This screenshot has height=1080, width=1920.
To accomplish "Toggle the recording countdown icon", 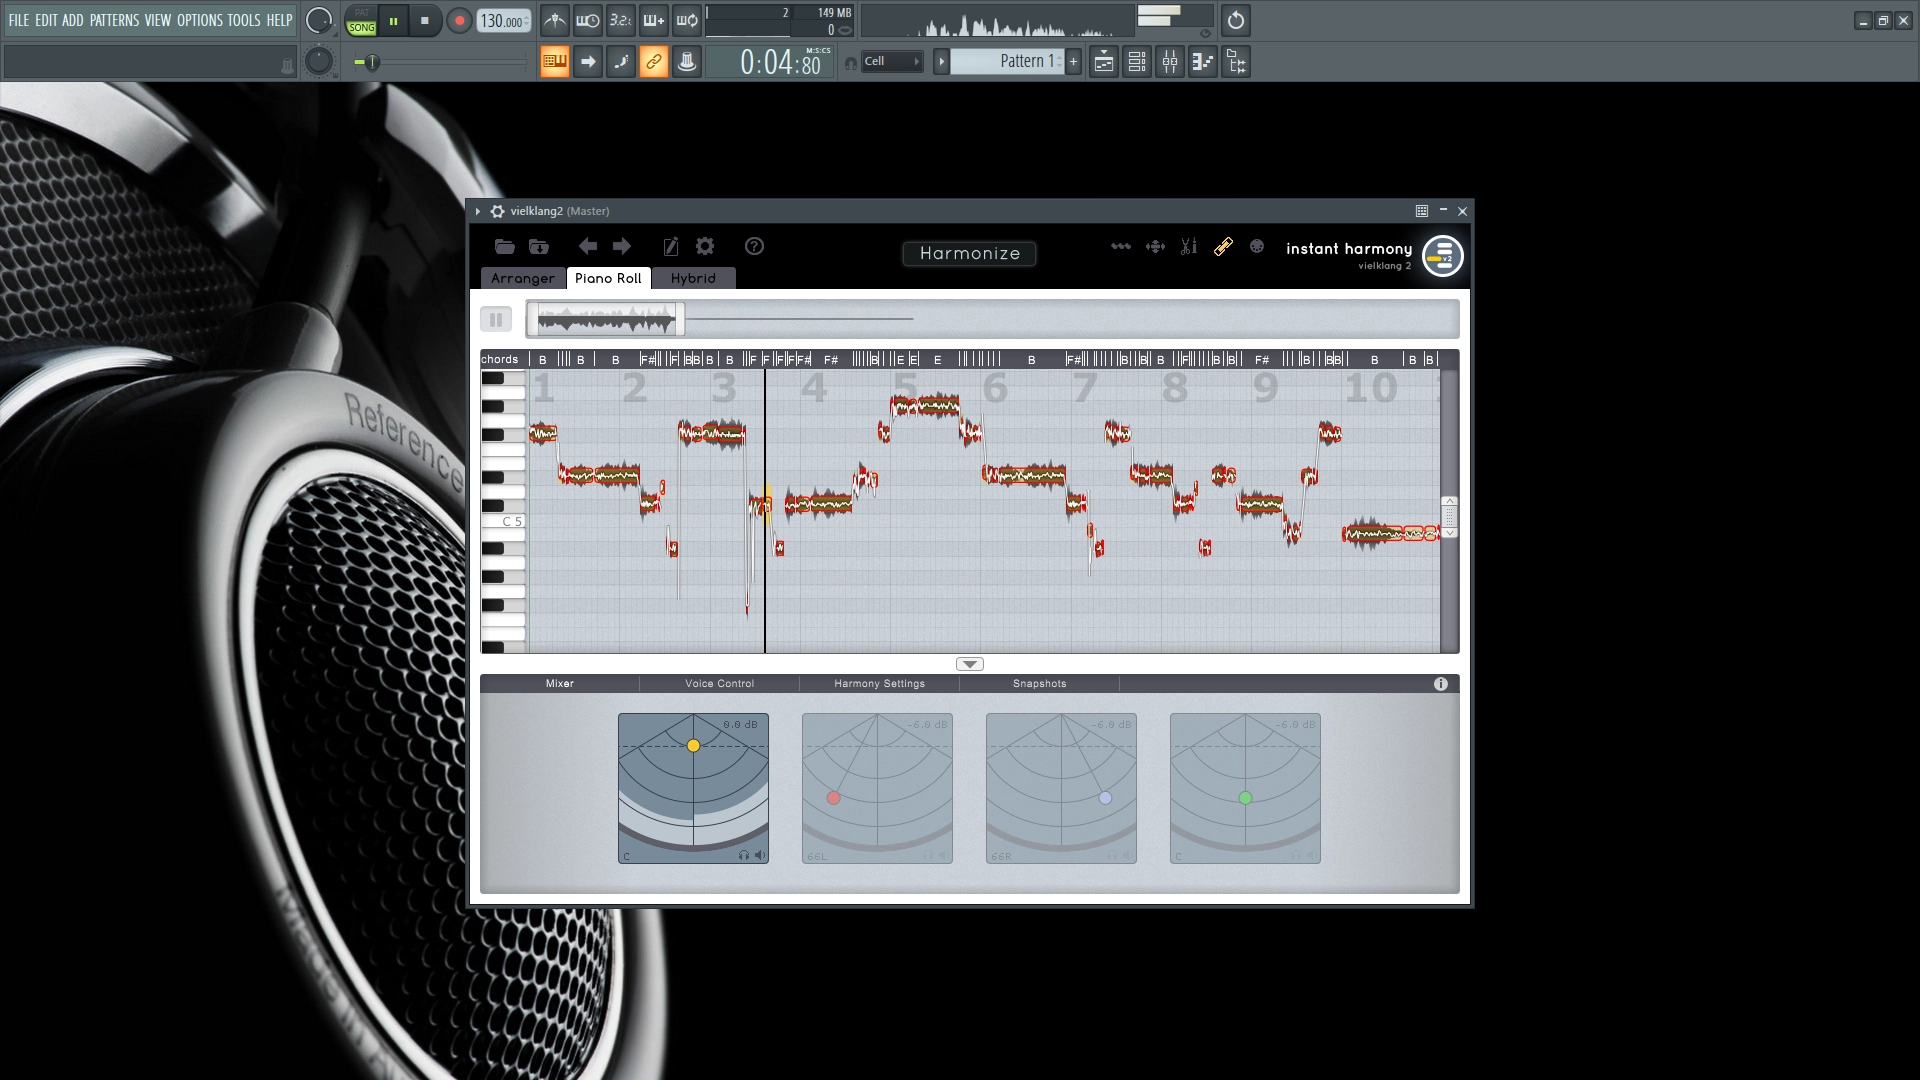I will (621, 20).
